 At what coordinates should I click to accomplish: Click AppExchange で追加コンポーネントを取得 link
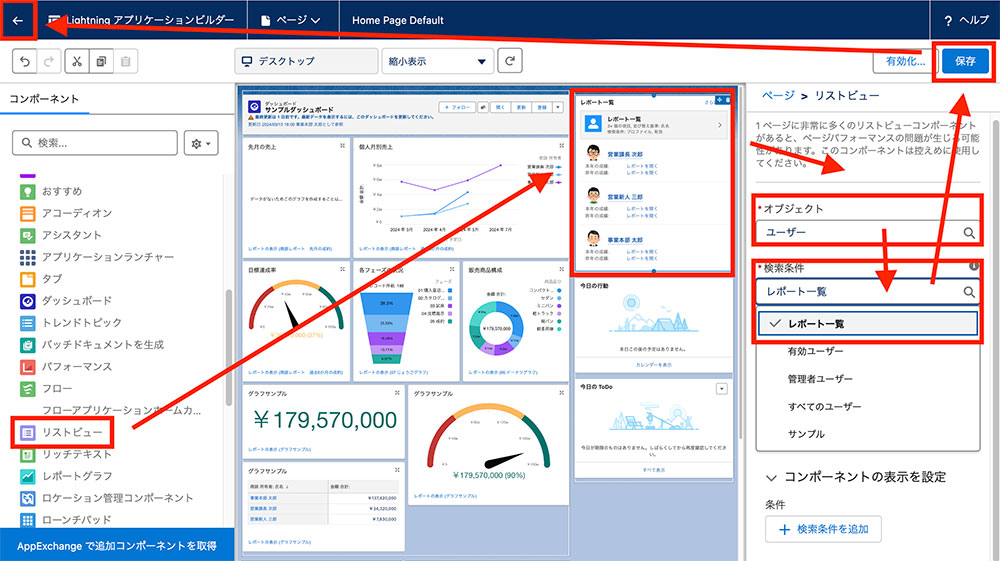(117, 546)
